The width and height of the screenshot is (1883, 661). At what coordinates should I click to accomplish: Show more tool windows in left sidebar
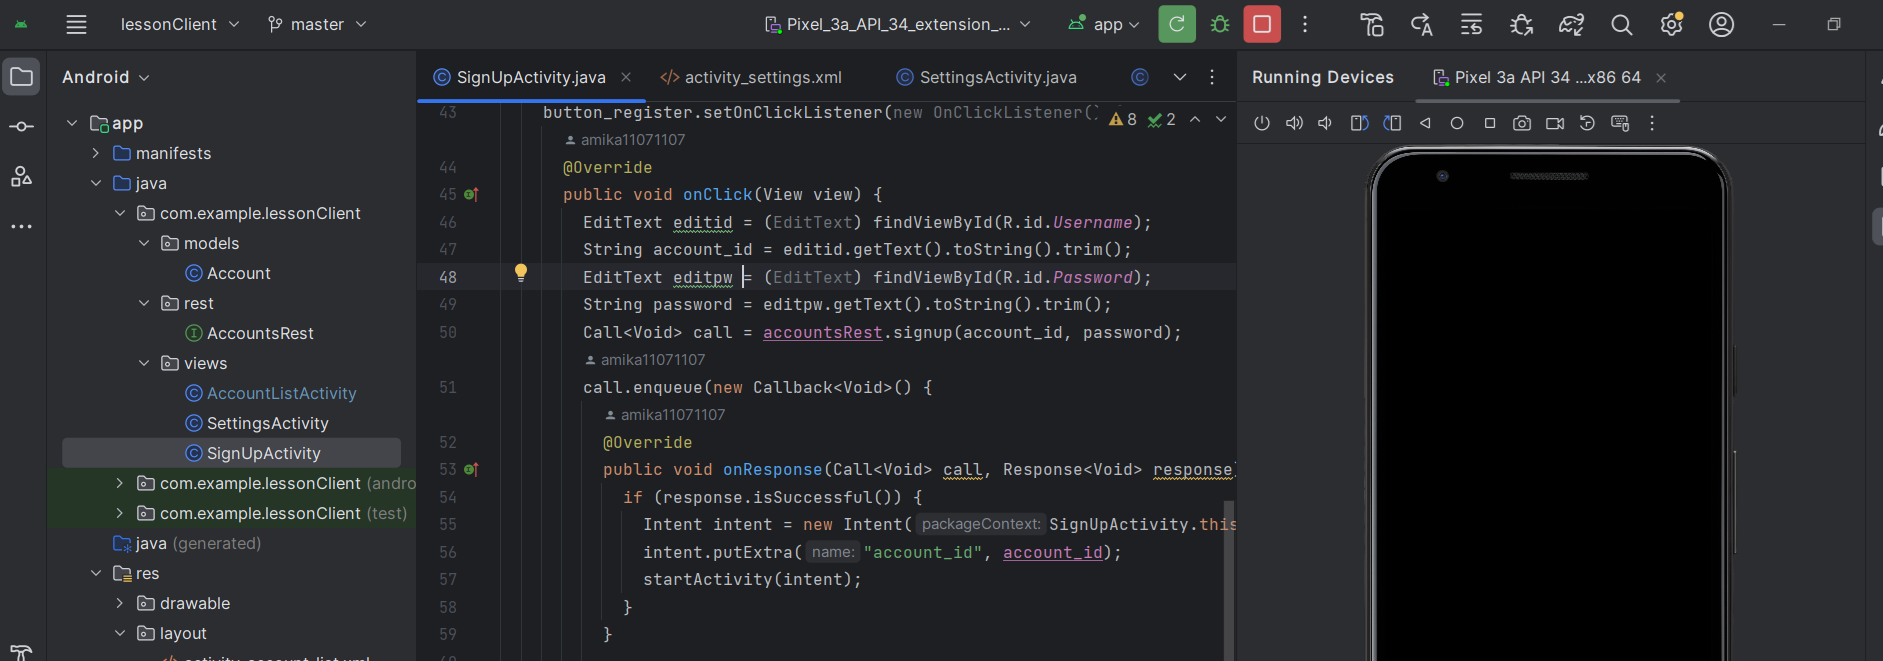coord(21,227)
